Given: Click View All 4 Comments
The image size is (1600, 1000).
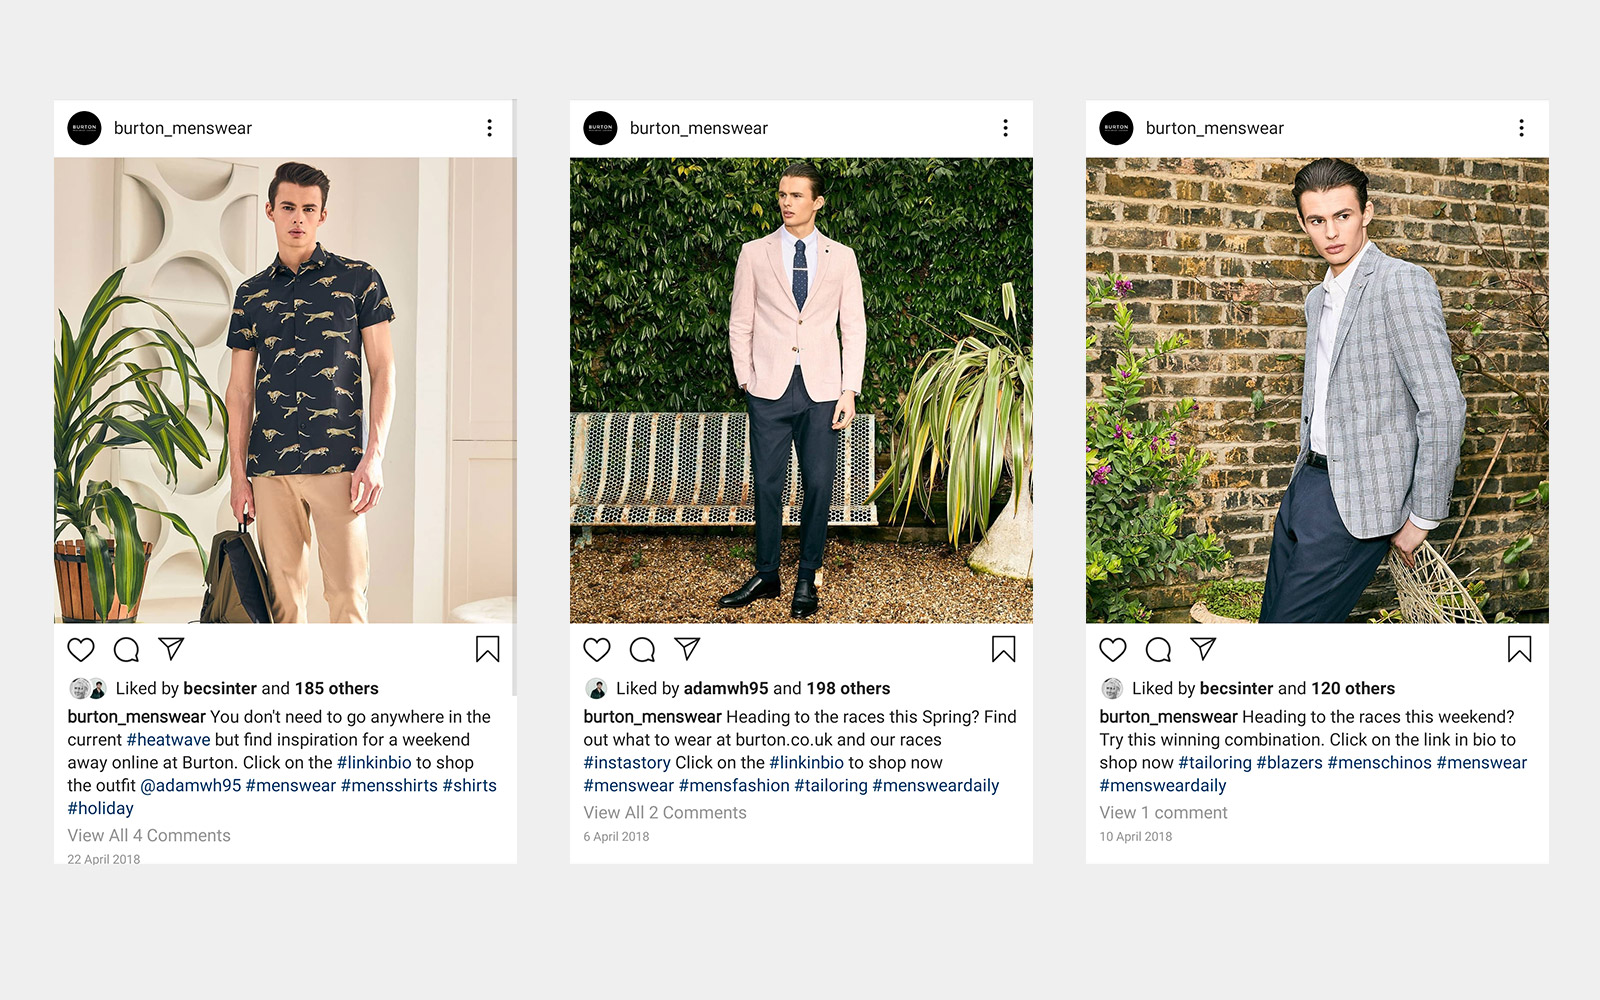Looking at the screenshot, I should (x=149, y=836).
